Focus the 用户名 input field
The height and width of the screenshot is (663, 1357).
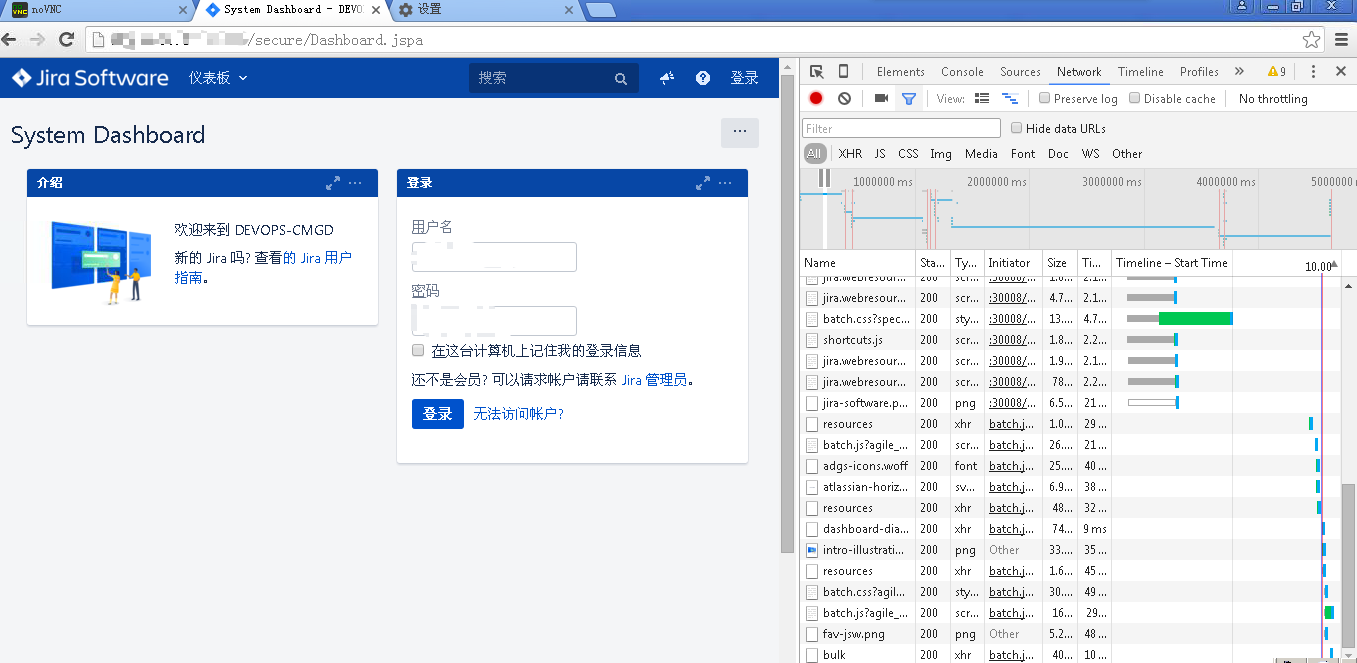click(494, 257)
